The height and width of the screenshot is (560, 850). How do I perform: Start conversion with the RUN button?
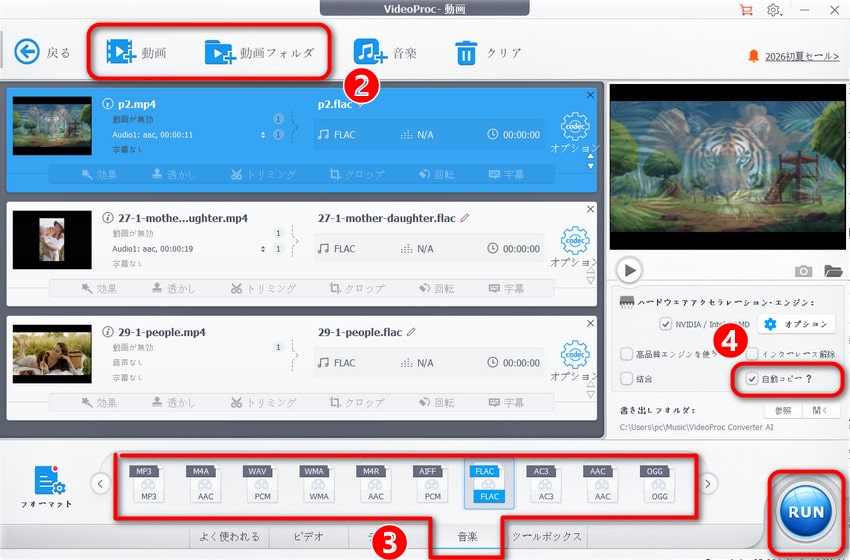tap(806, 511)
